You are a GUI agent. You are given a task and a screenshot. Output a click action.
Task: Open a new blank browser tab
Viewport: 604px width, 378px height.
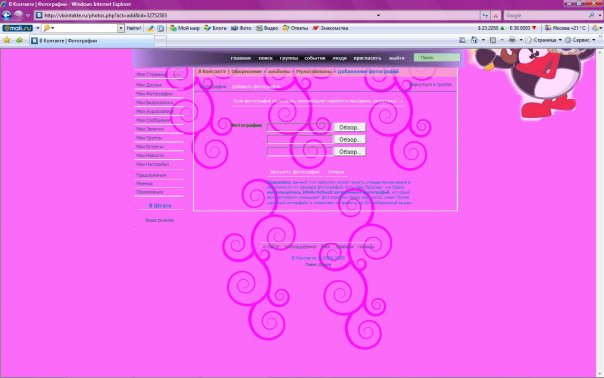(161, 40)
